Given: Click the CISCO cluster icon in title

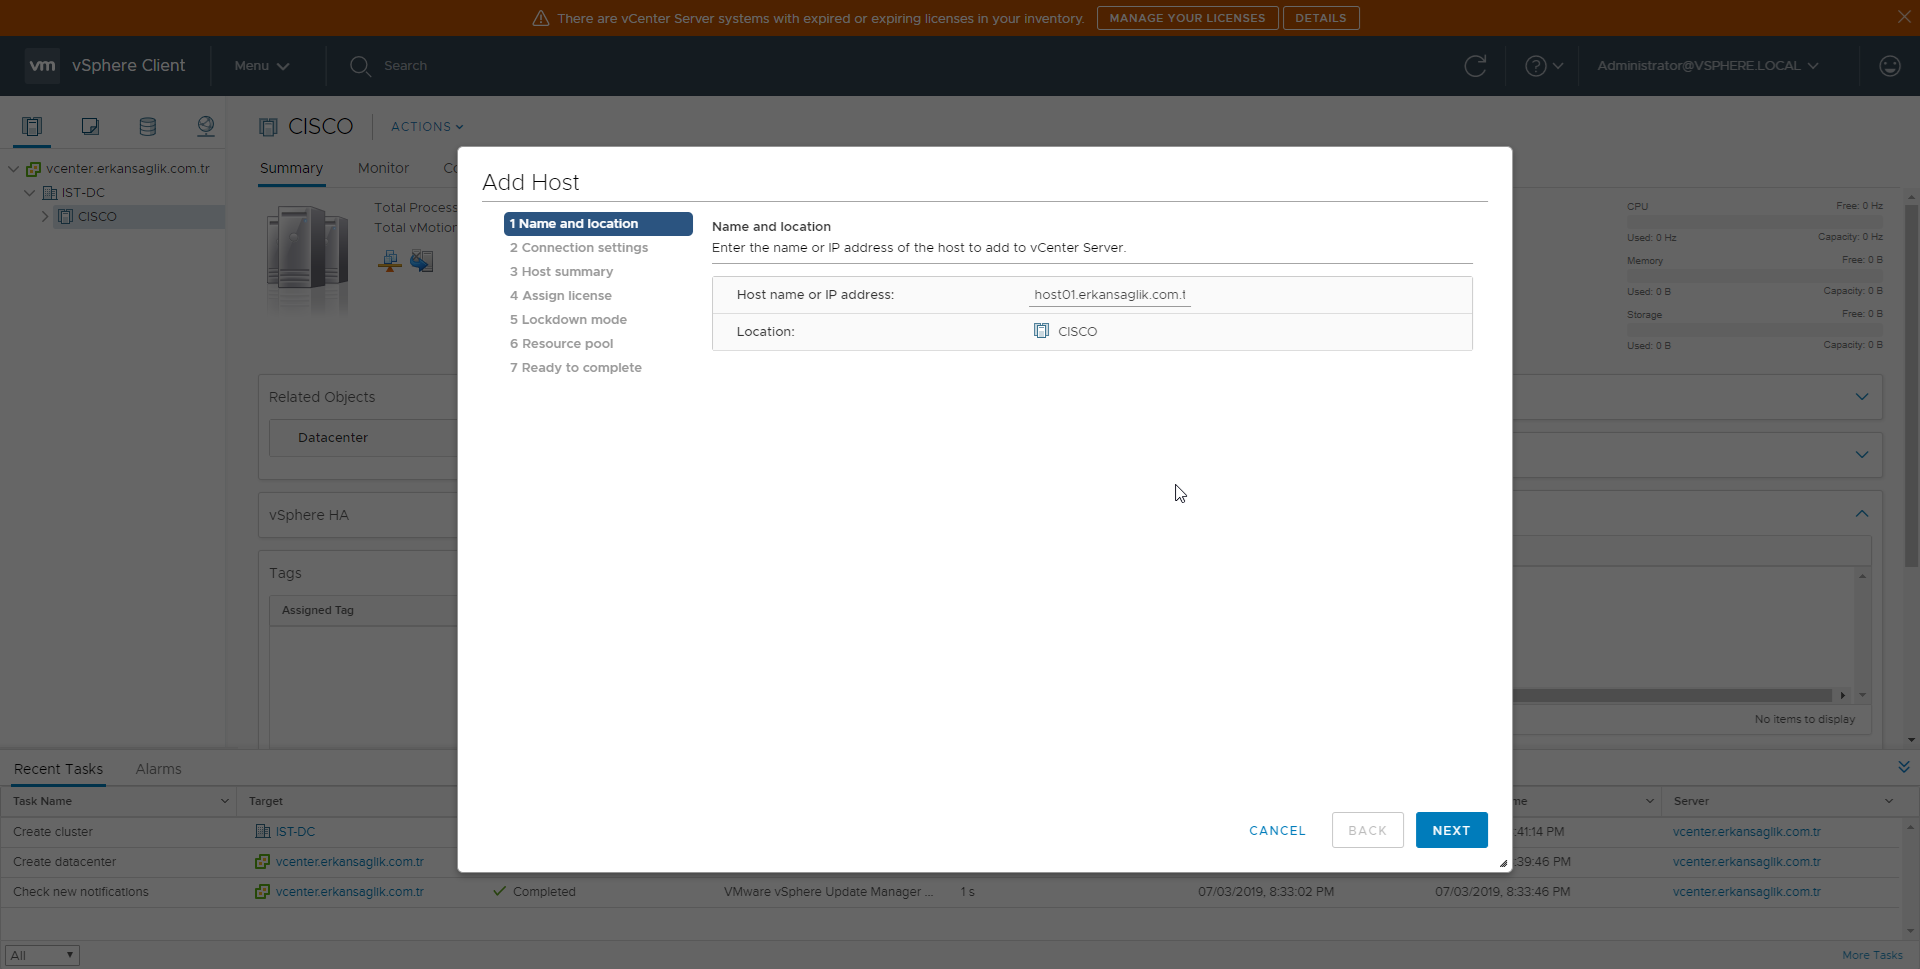Looking at the screenshot, I should (x=268, y=127).
